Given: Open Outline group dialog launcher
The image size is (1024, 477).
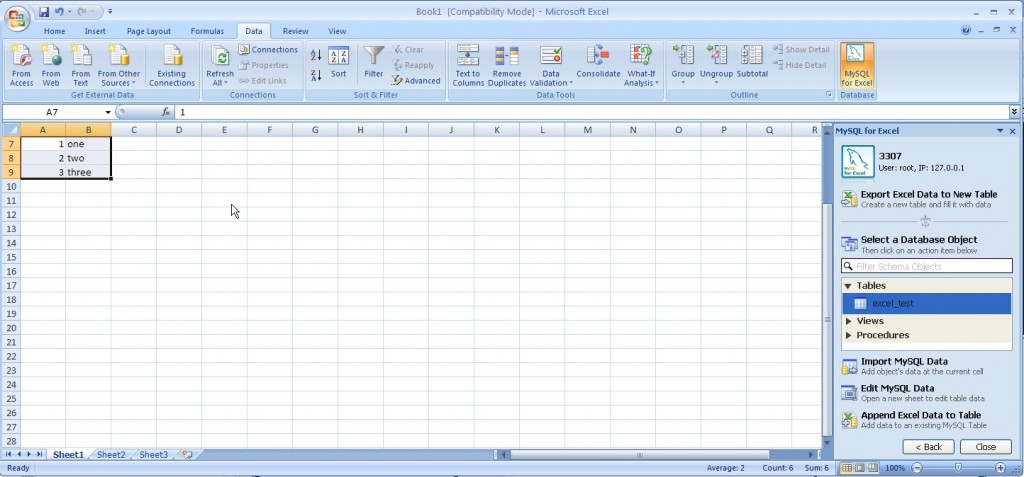Looking at the screenshot, I should (x=829, y=95).
